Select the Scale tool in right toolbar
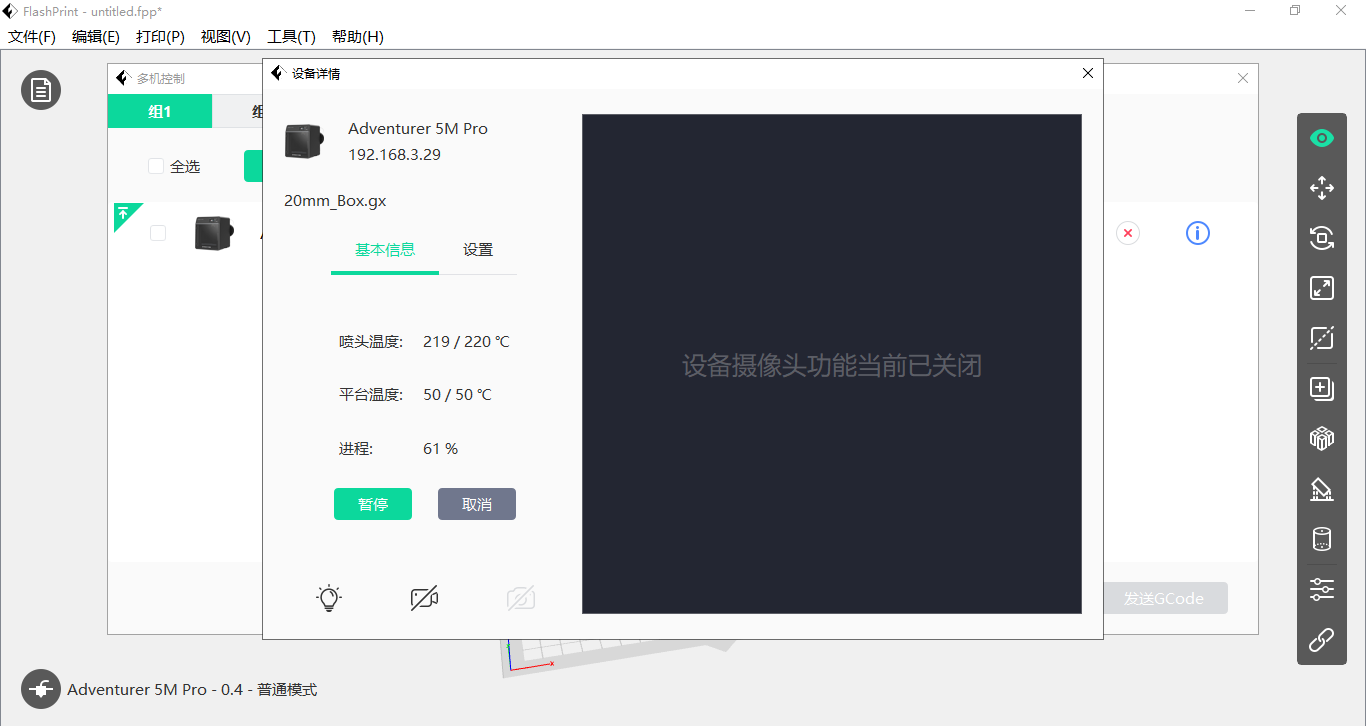The width and height of the screenshot is (1366, 726). 1322,288
